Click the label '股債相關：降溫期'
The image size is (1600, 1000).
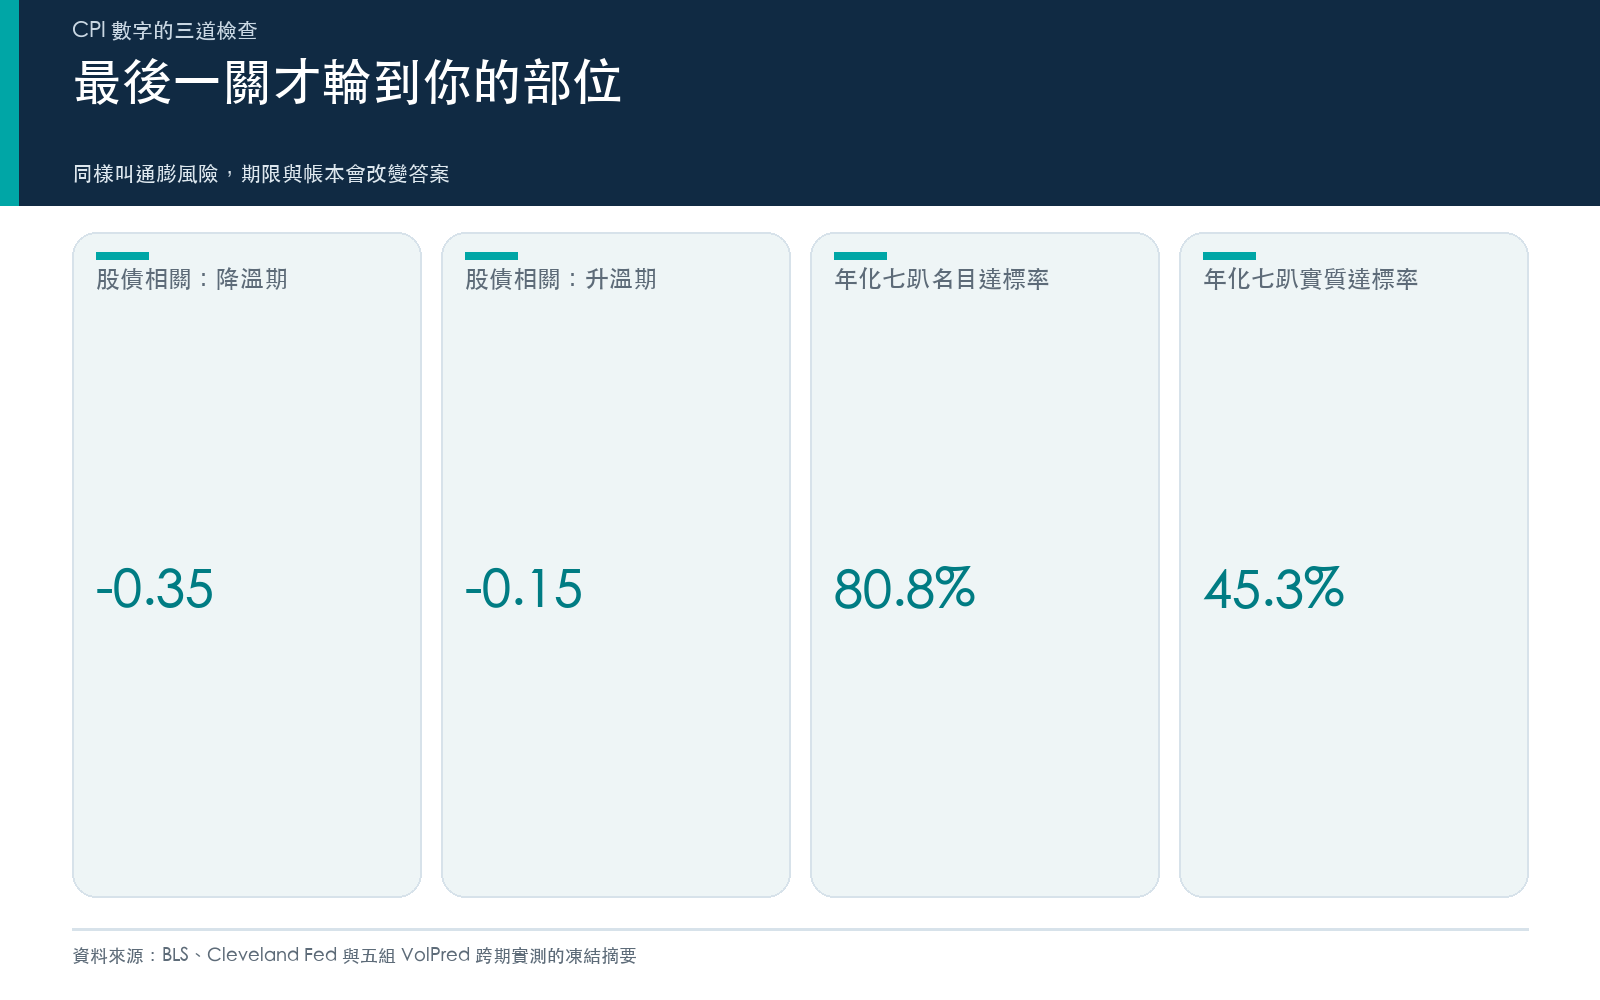pyautogui.click(x=192, y=279)
